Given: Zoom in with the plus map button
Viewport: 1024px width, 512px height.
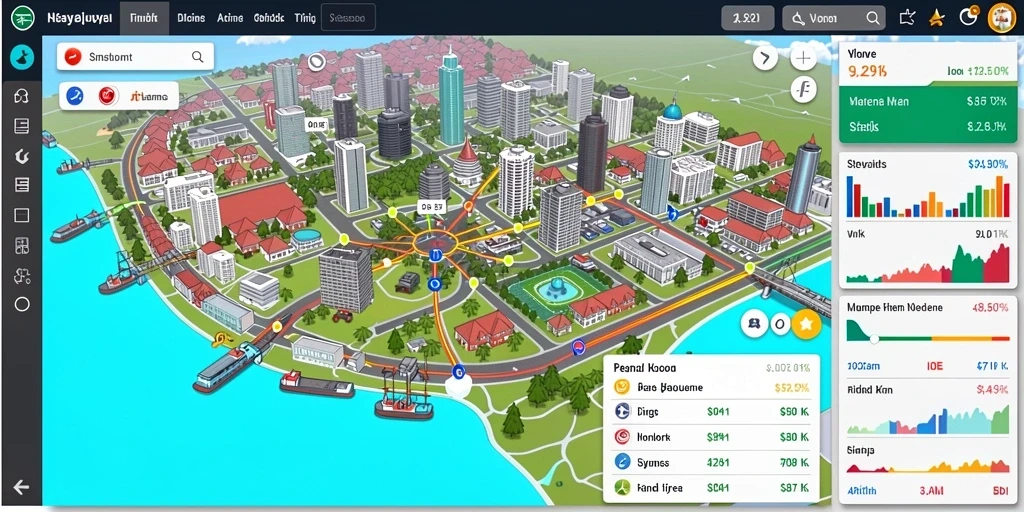Looking at the screenshot, I should tap(803, 59).
